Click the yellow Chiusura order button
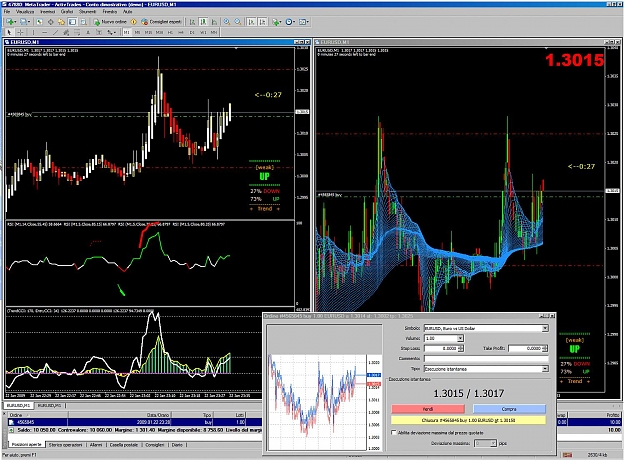 coord(468,420)
